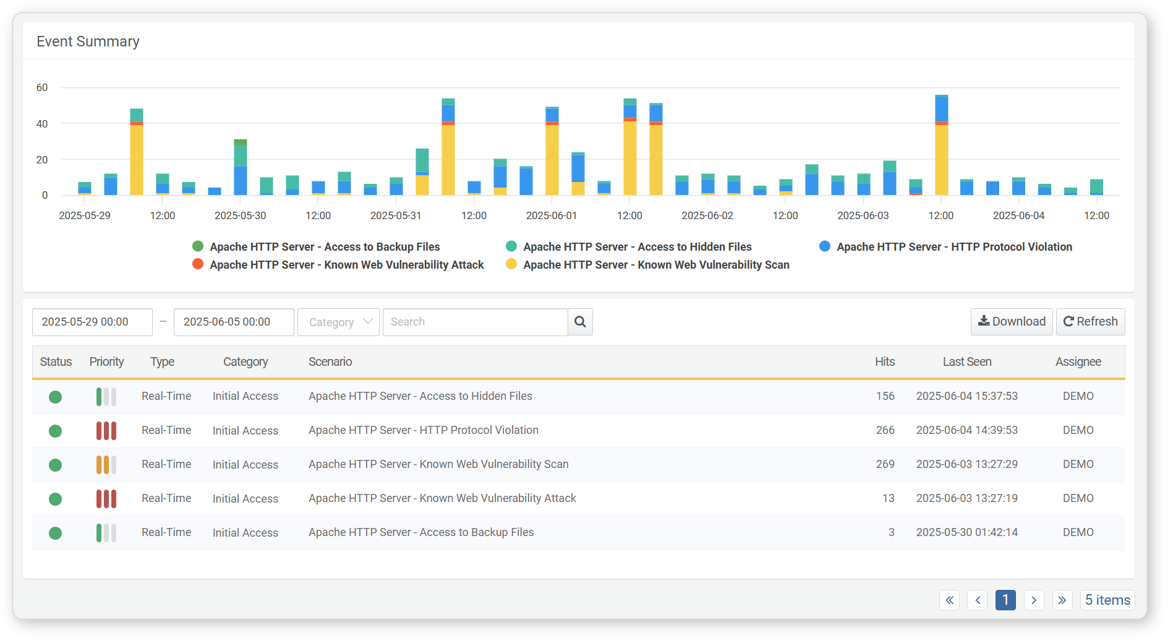Screen dimensions: 1168x640
Task: Click hits value 269
Action: 885,464
